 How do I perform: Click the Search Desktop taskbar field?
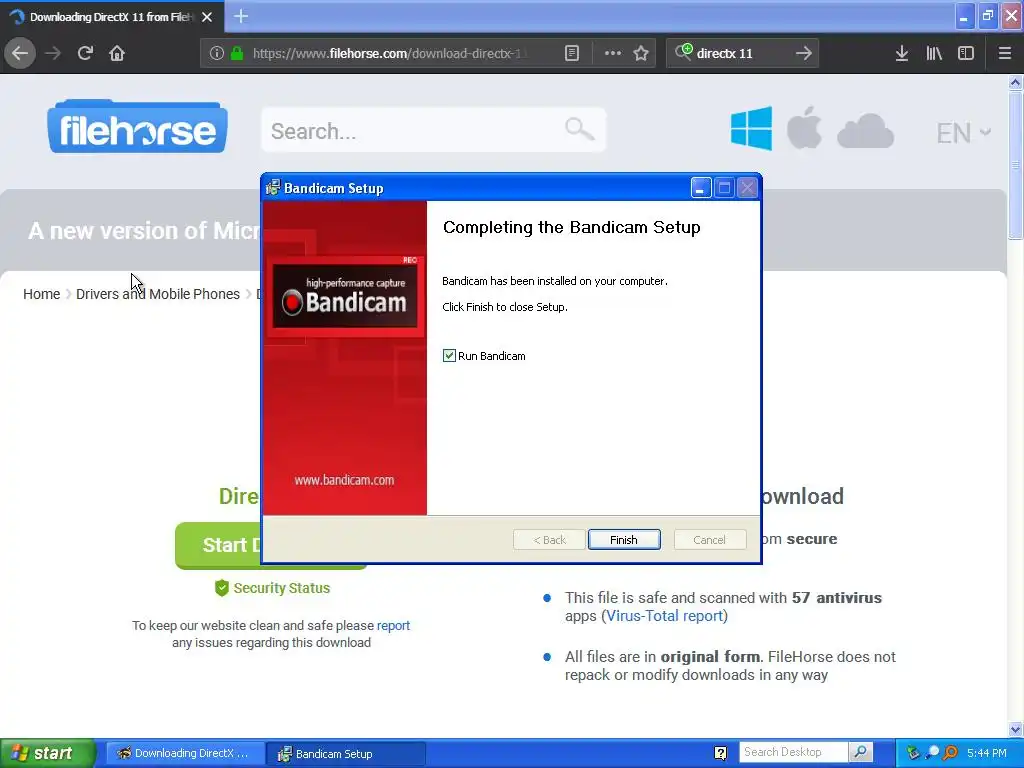click(x=793, y=752)
